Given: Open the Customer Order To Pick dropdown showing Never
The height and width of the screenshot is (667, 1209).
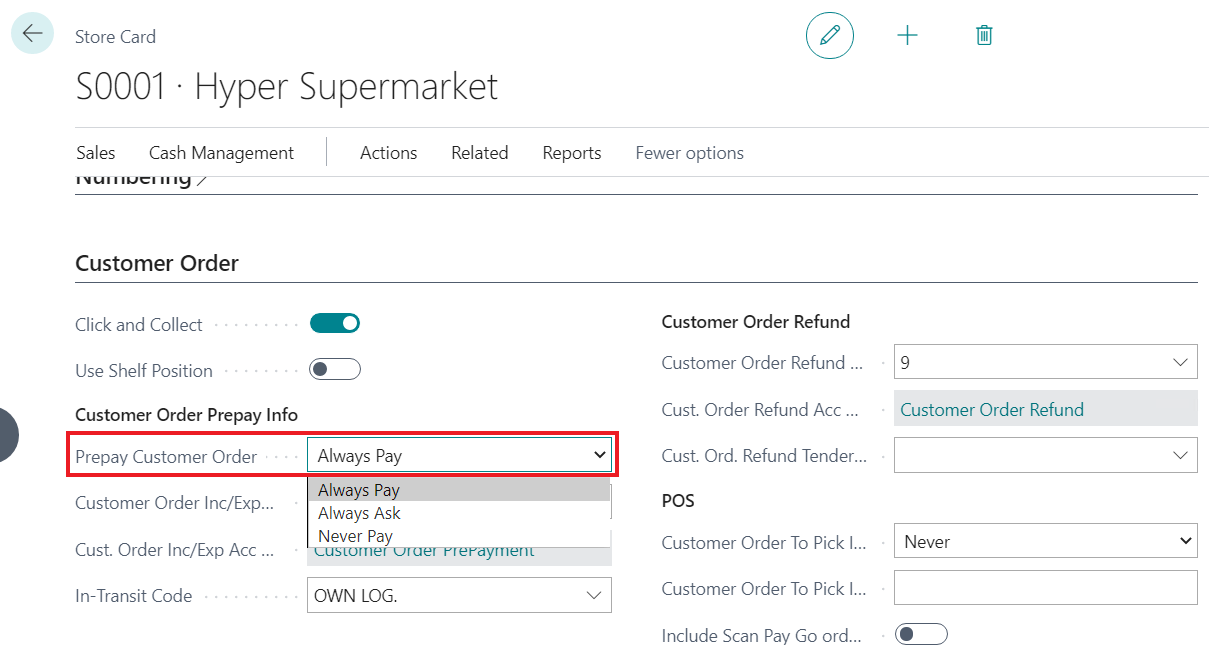Looking at the screenshot, I should 1045,542.
